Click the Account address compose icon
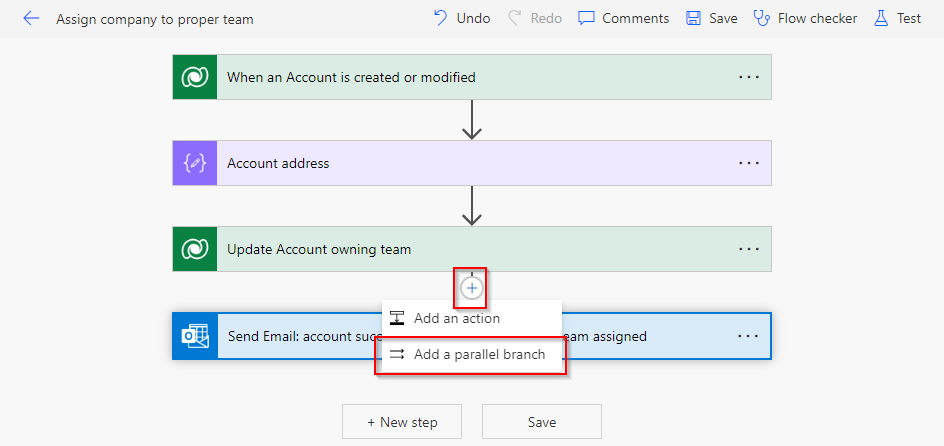The width and height of the screenshot is (944, 446). [195, 163]
